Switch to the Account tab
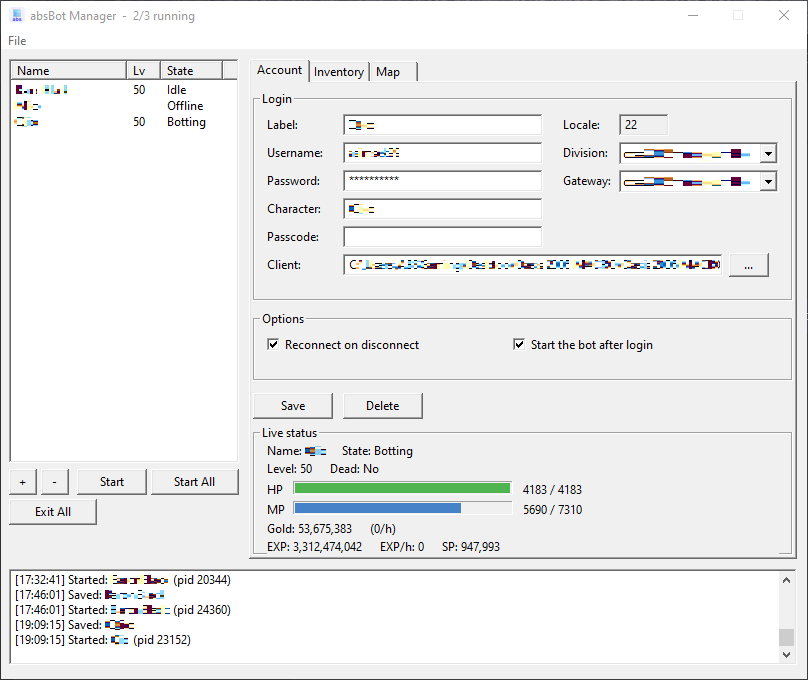The height and width of the screenshot is (680, 808). tap(279, 70)
